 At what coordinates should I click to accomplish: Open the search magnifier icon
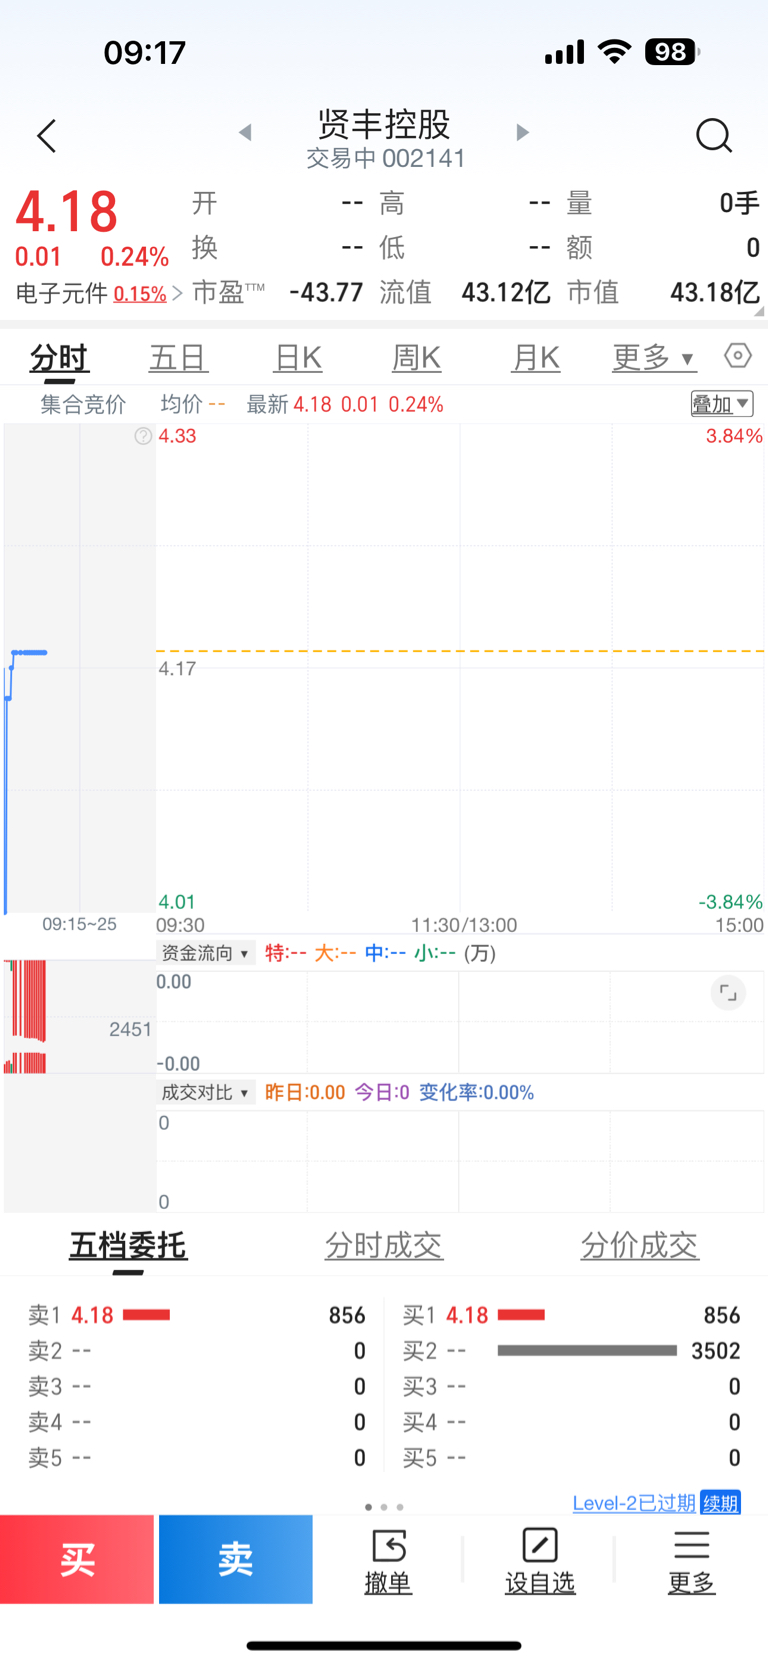[x=714, y=135]
